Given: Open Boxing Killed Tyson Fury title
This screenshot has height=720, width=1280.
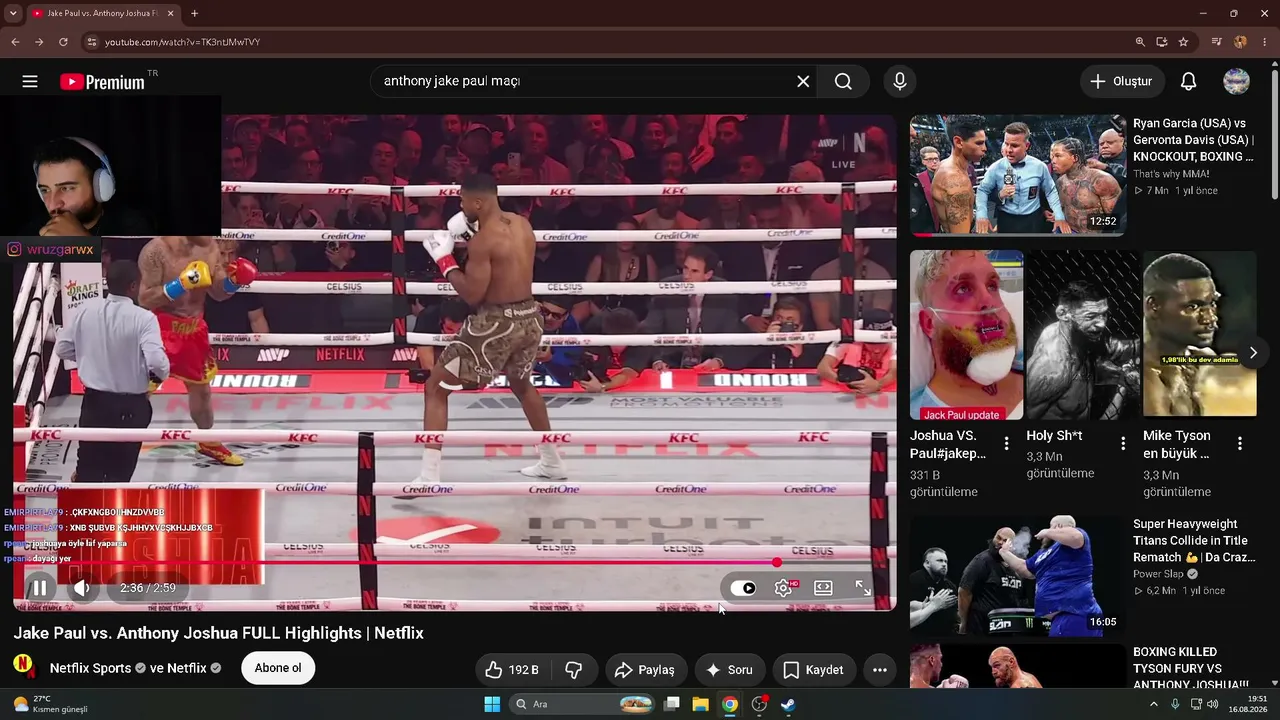Looking at the screenshot, I should [x=1191, y=668].
